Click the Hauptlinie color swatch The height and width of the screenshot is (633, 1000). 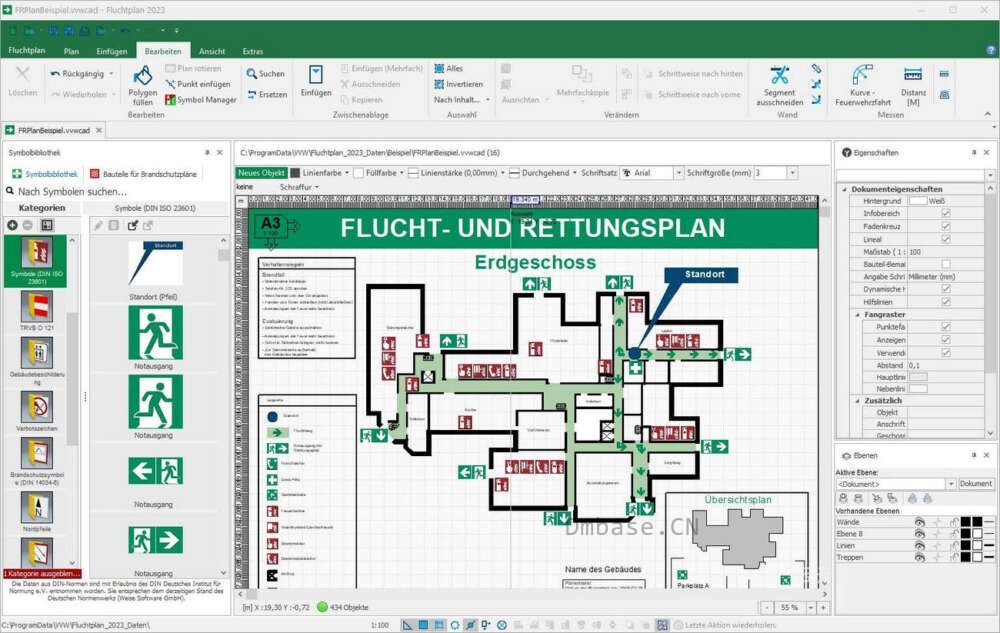[x=918, y=377]
